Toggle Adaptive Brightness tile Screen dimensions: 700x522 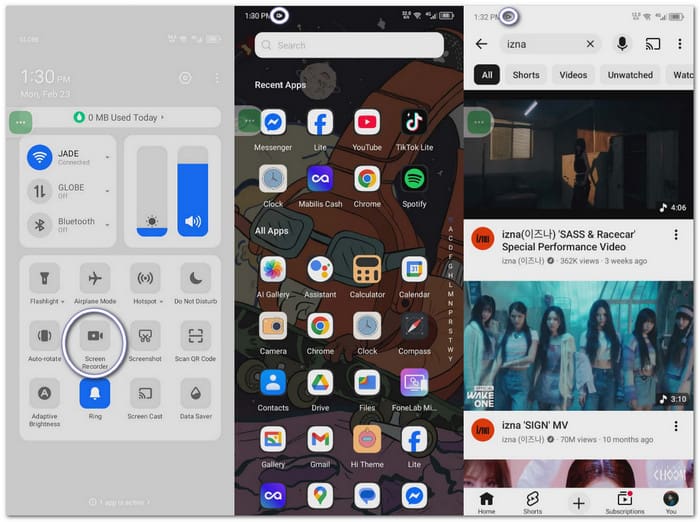pyautogui.click(x=44, y=393)
